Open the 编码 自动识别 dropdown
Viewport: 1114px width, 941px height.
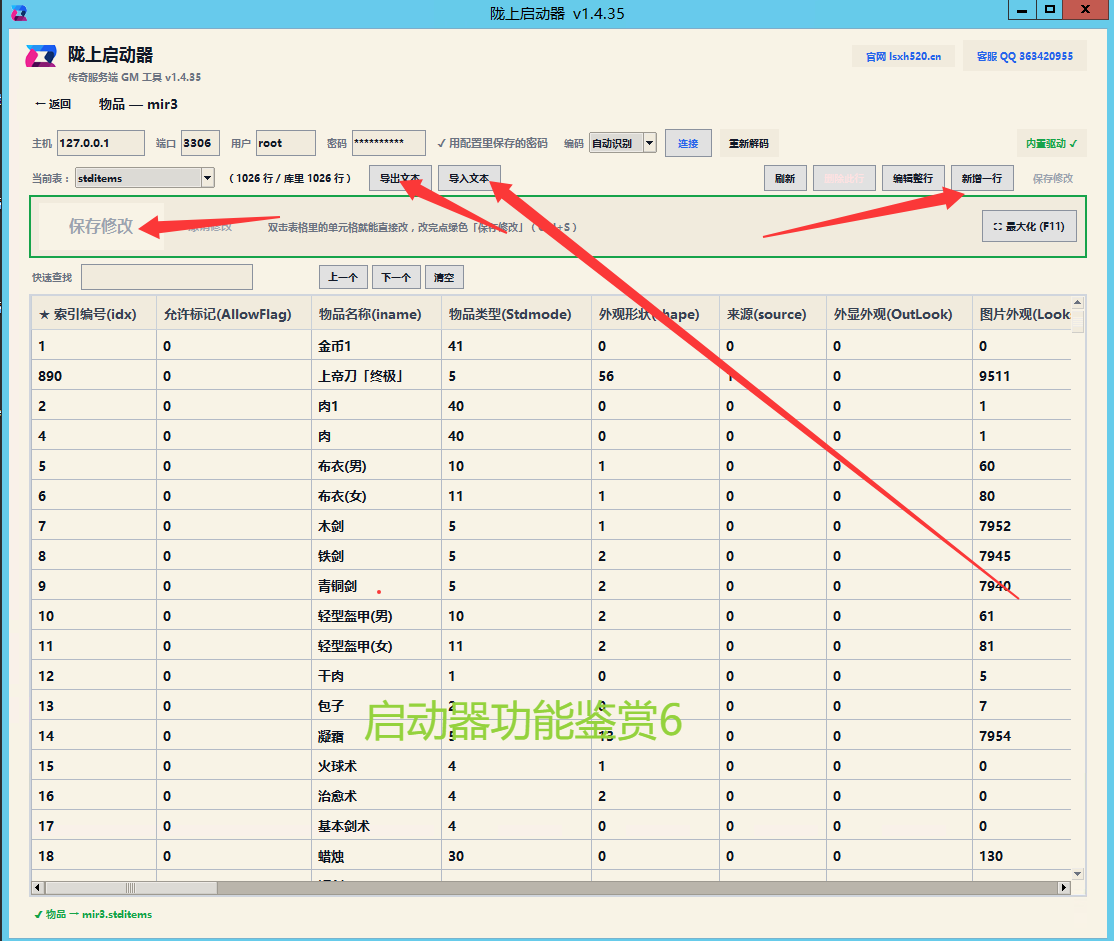622,144
